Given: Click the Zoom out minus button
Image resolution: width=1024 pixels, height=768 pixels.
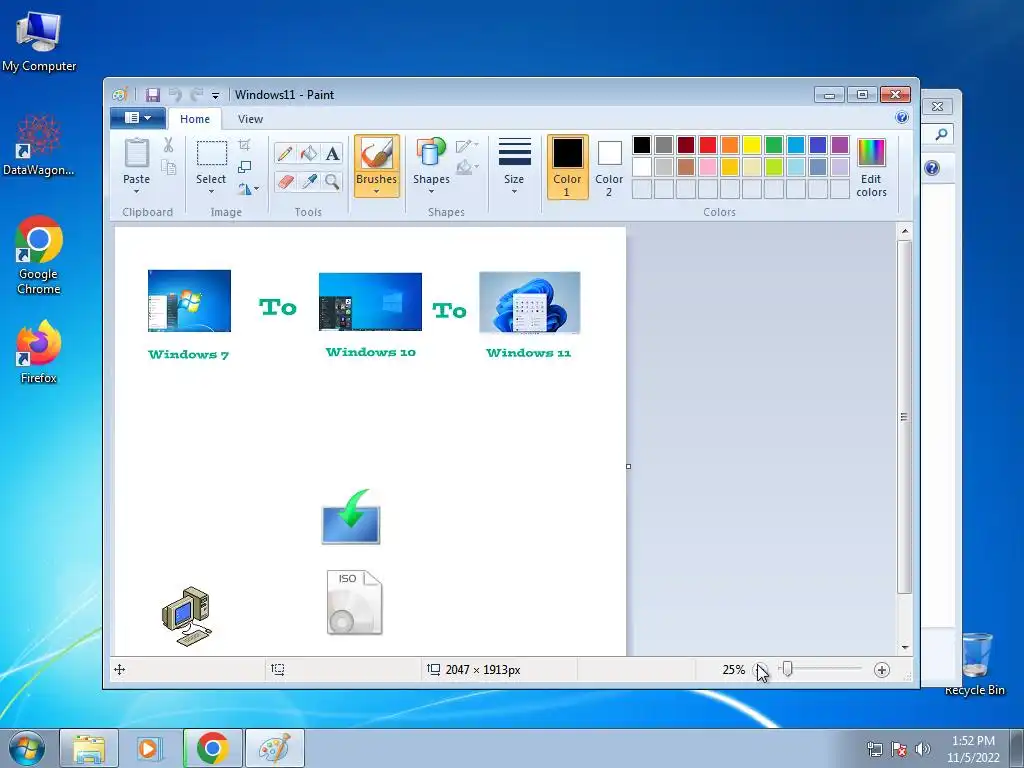Looking at the screenshot, I should (x=760, y=669).
